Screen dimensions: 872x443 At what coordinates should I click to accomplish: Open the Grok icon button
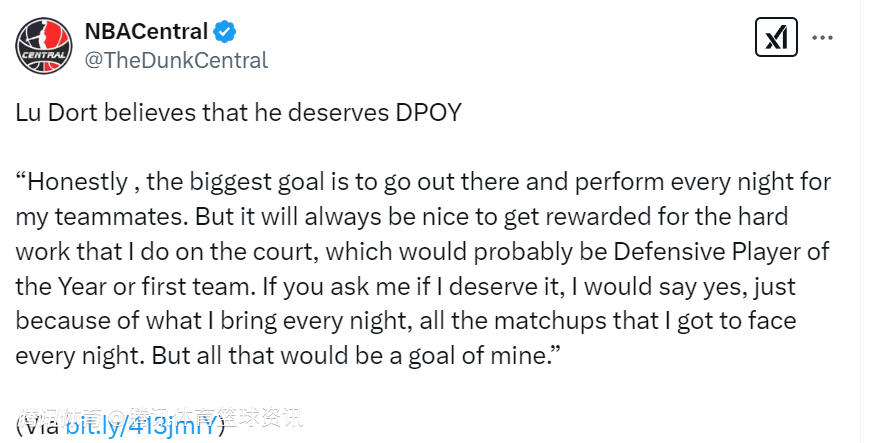point(775,38)
